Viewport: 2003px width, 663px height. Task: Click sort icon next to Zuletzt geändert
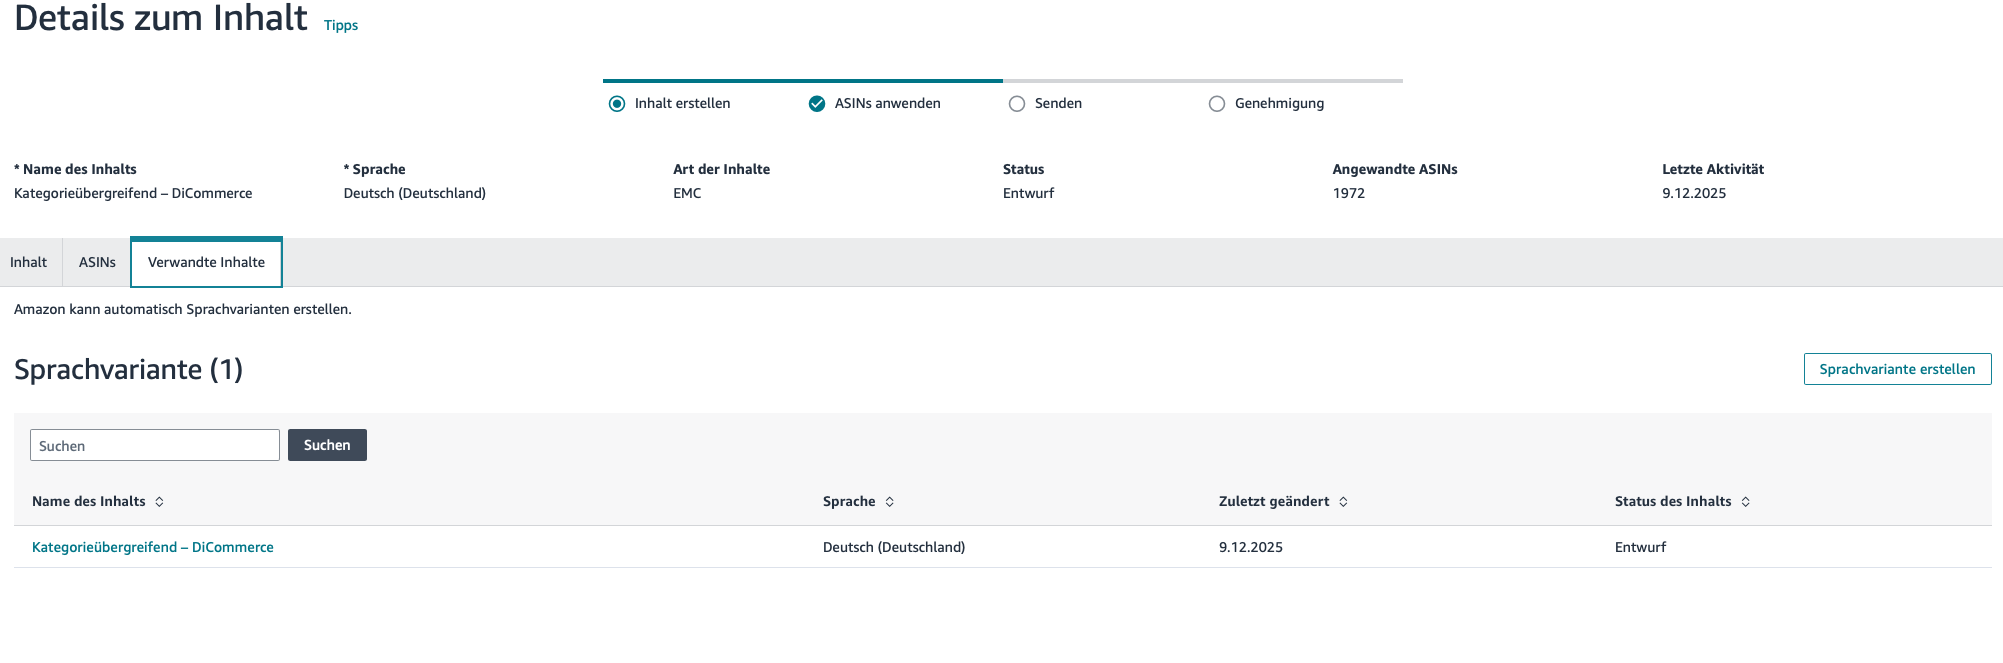[1343, 502]
